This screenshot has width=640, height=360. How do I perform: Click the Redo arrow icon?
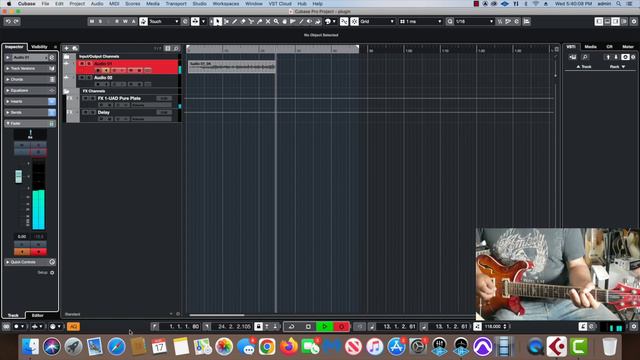[x=16, y=21]
